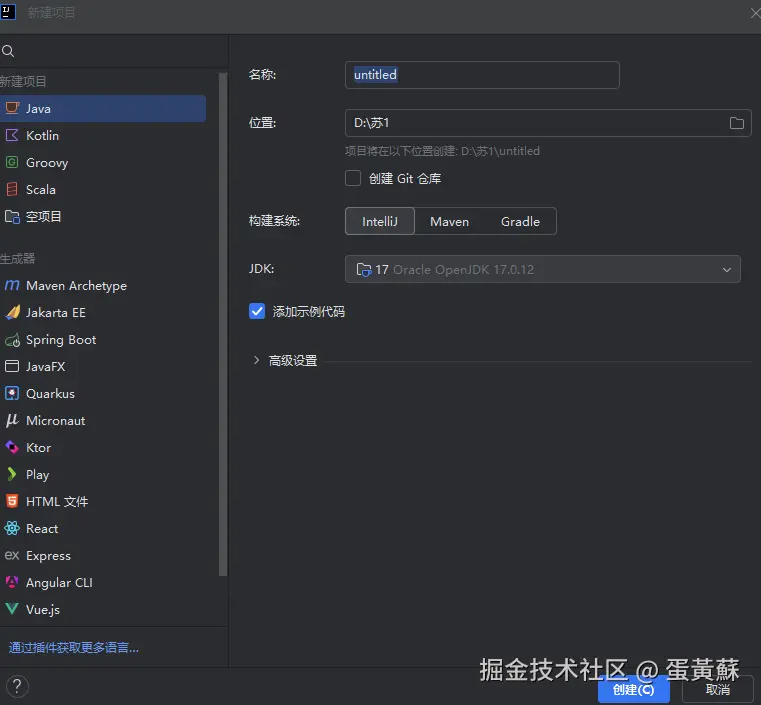Pick the Vue.js logo icon

[x=12, y=609]
